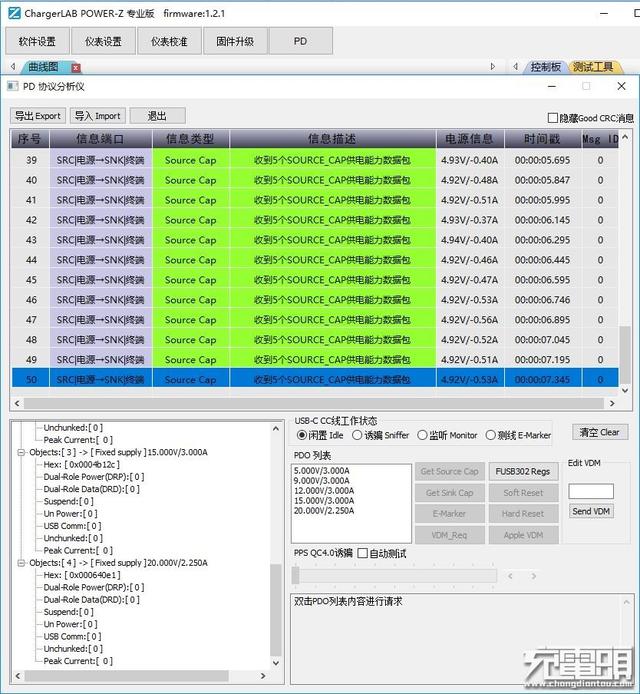Image resolution: width=640 pixels, height=694 pixels.
Task: Select the 闲置 Idle radio button
Action: [301, 435]
